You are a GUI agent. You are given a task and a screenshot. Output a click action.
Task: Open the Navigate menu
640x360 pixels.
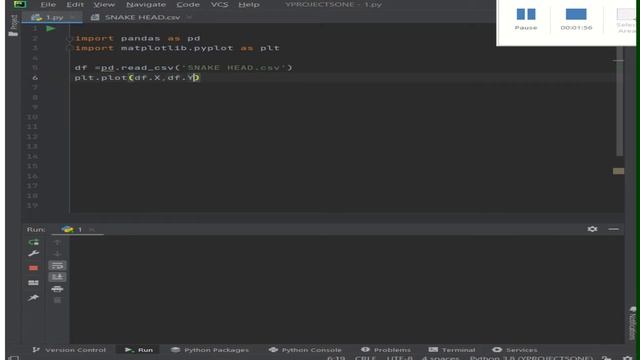[x=146, y=4]
